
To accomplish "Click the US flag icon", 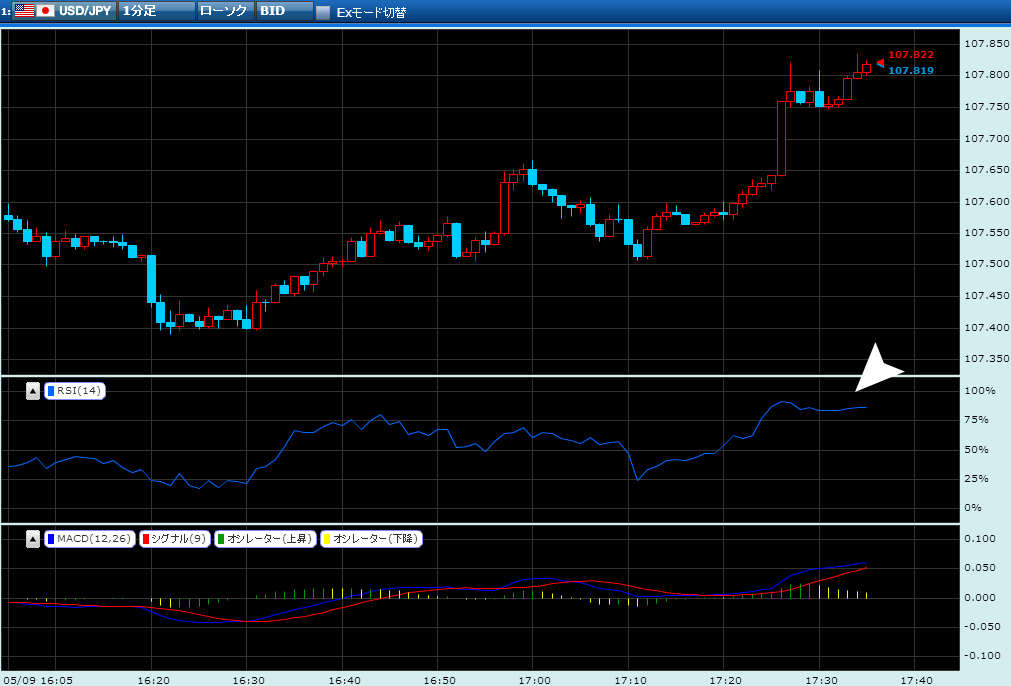I will [x=25, y=10].
